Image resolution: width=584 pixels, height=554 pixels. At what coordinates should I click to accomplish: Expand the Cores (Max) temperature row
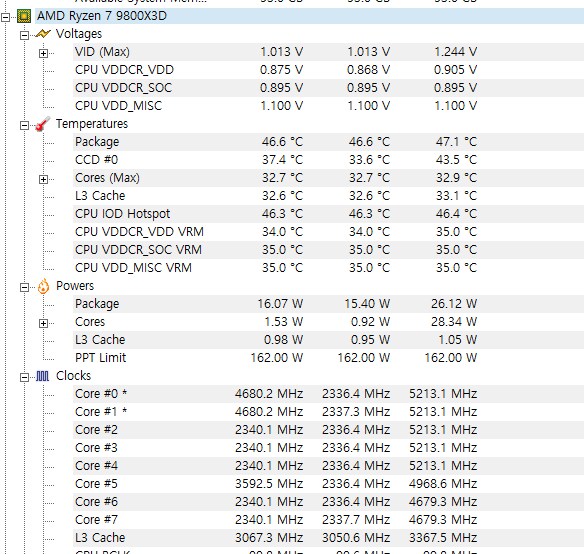[43, 179]
